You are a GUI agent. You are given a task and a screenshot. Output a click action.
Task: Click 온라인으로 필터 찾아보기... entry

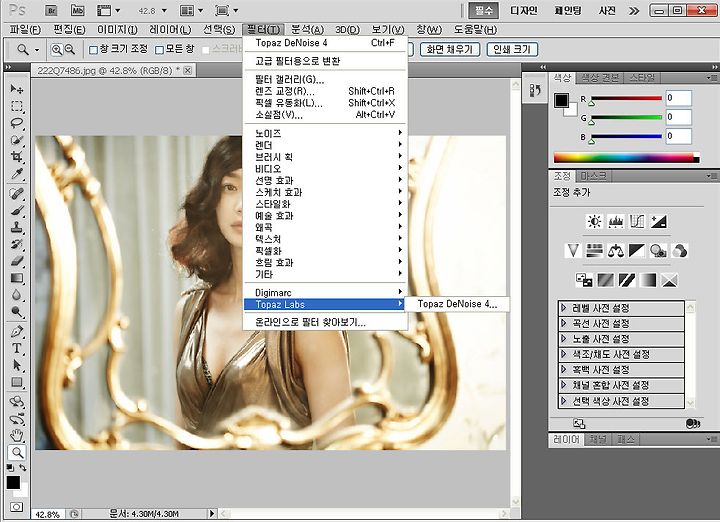(326, 322)
